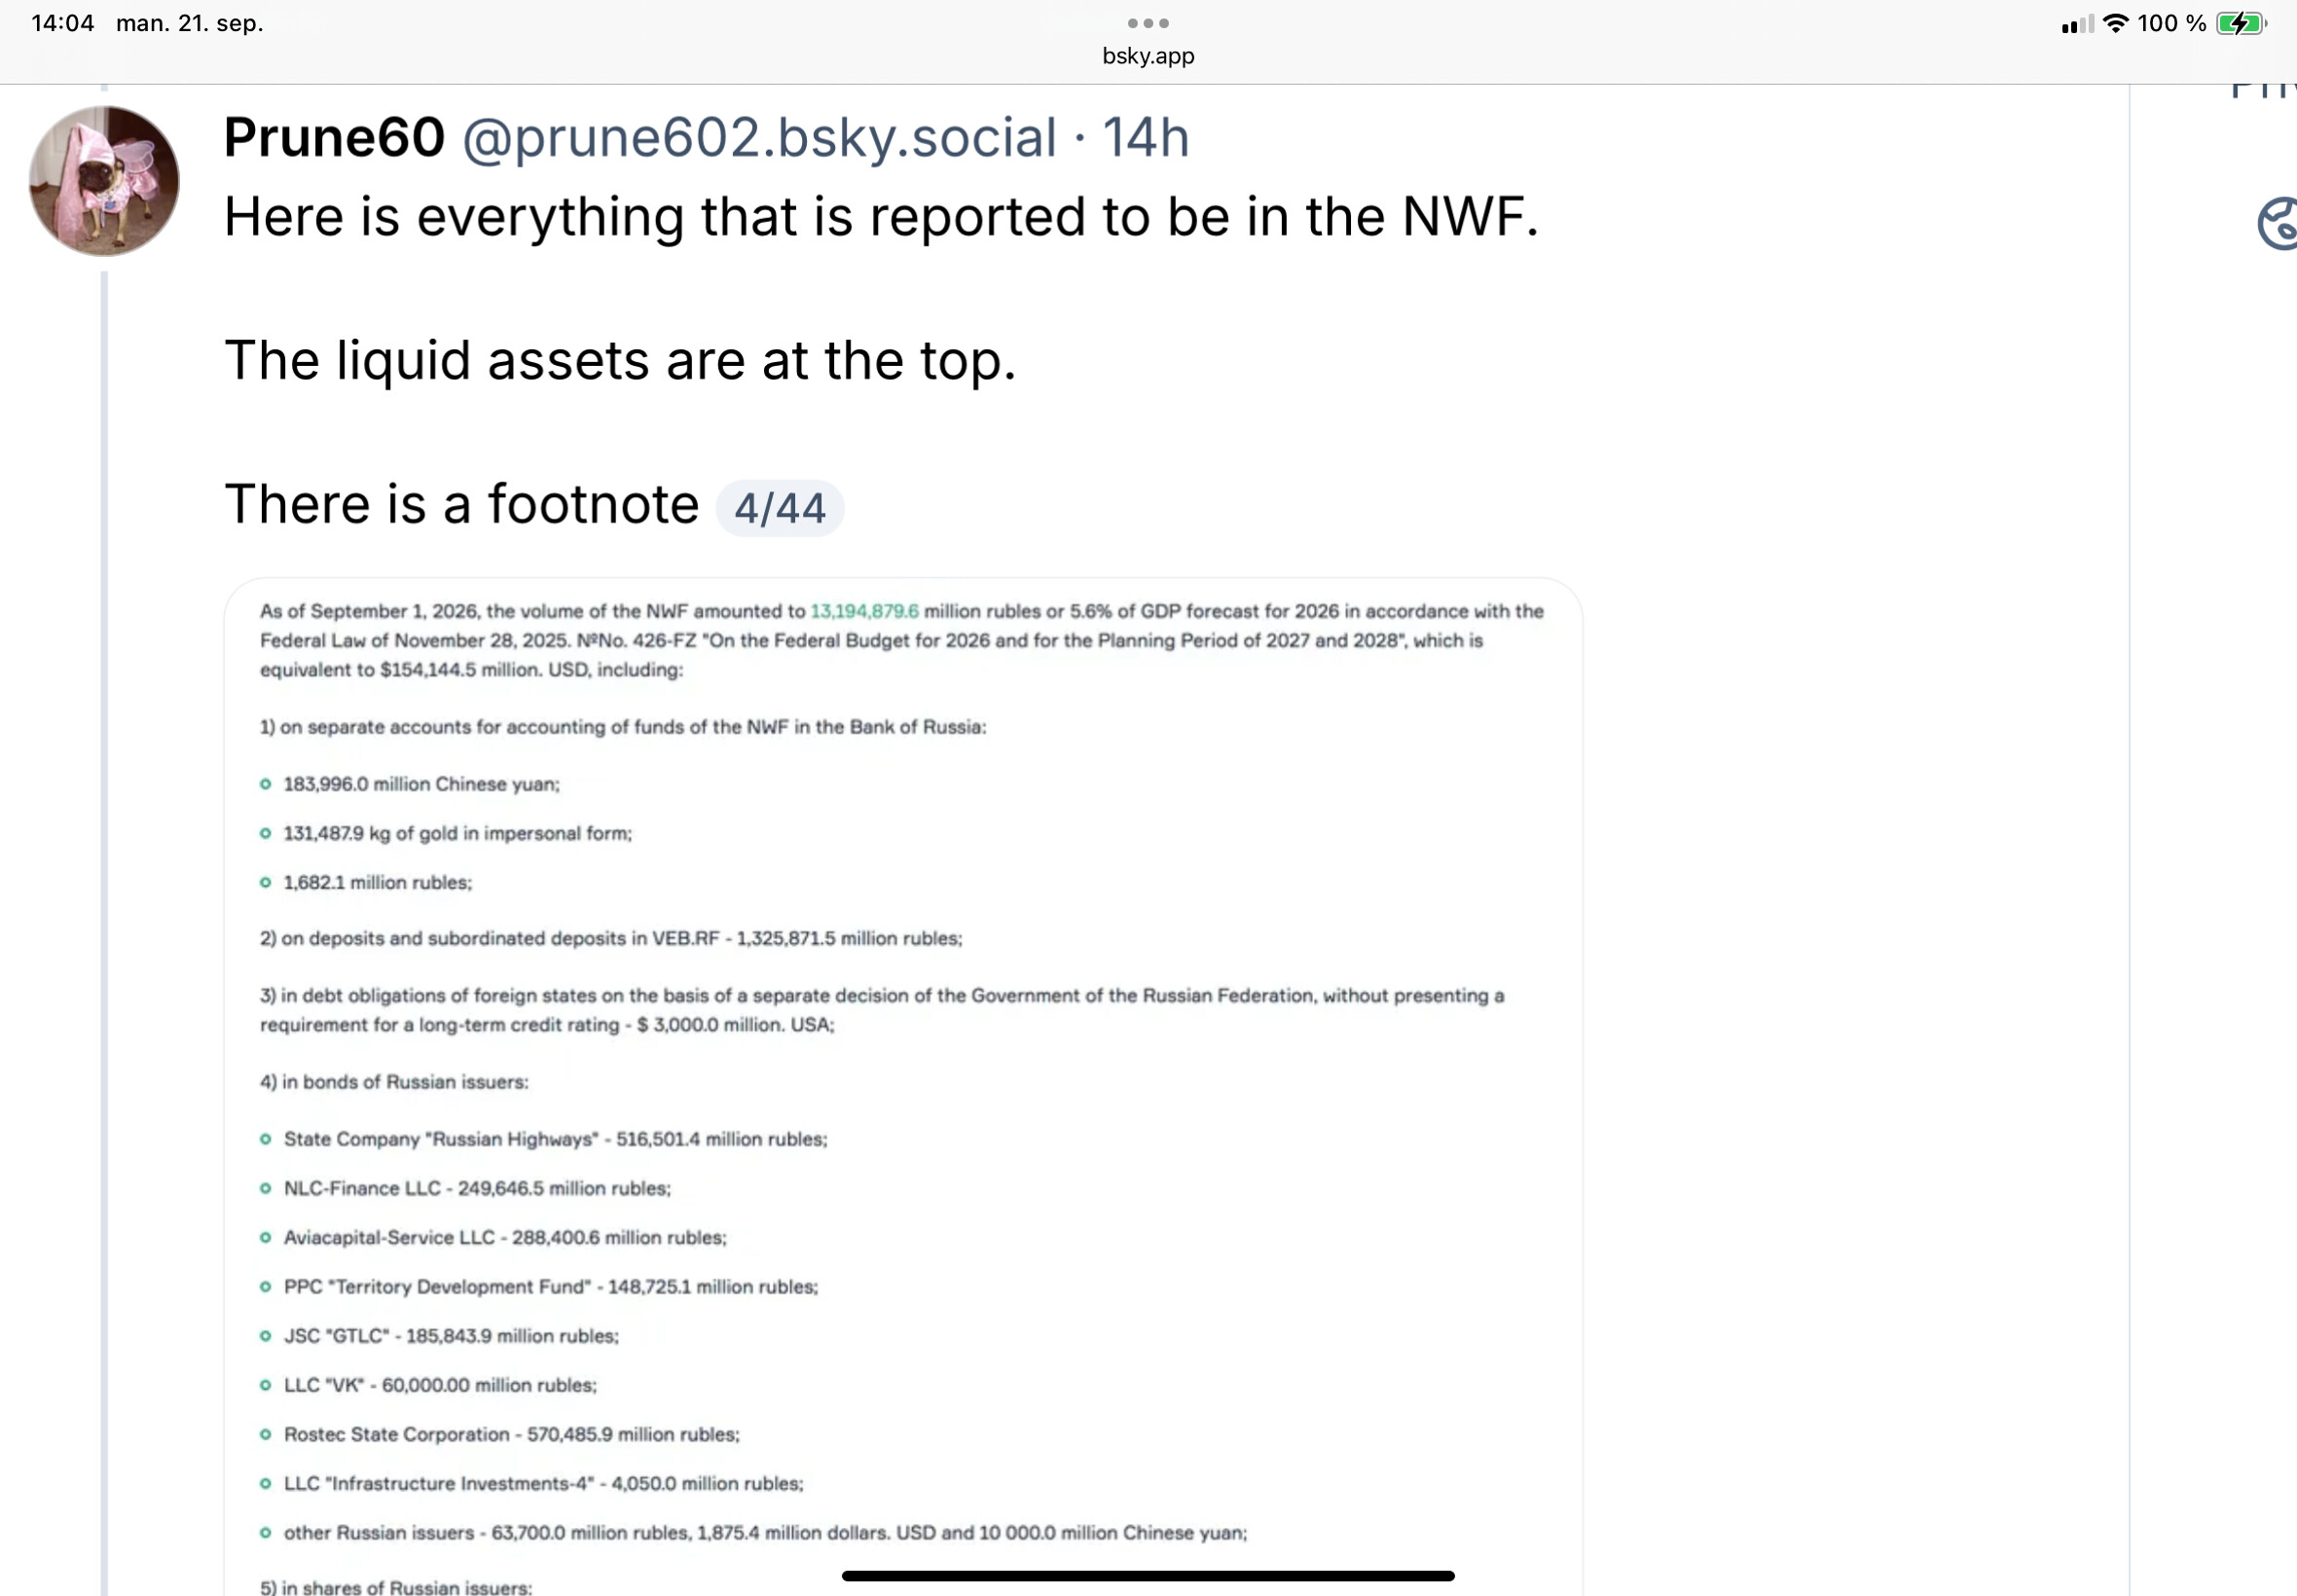Click the "There is a footnote" line
Screen dimensions: 2297x1596
tap(461, 504)
